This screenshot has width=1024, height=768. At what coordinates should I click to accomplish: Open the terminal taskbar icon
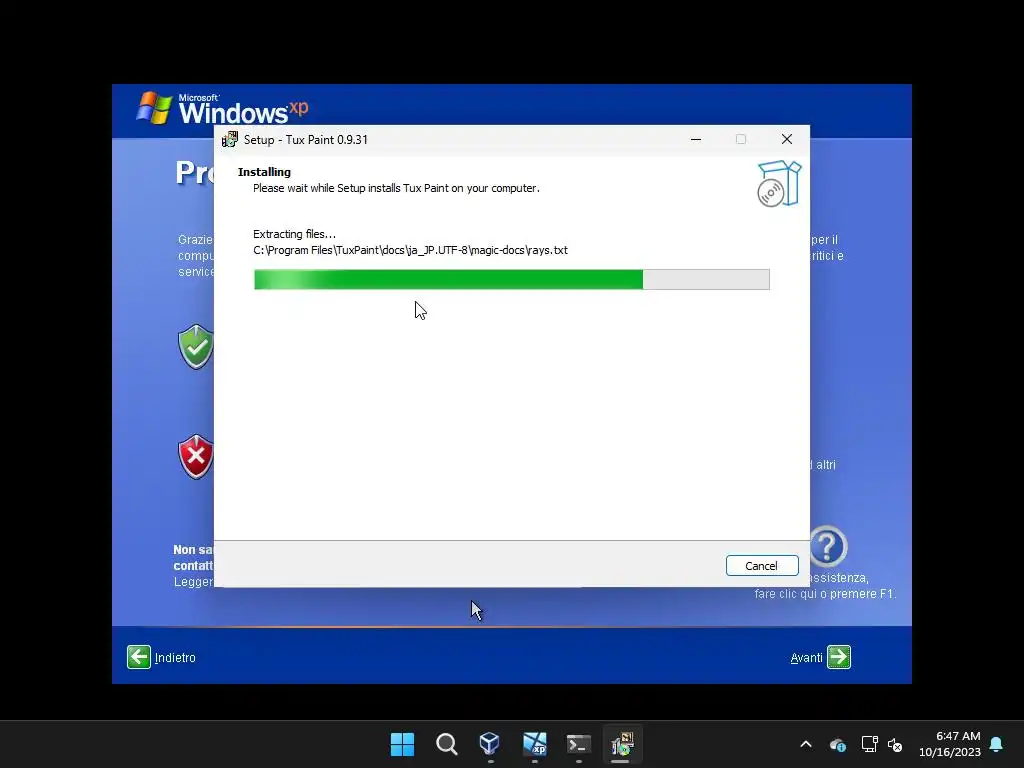(x=579, y=744)
